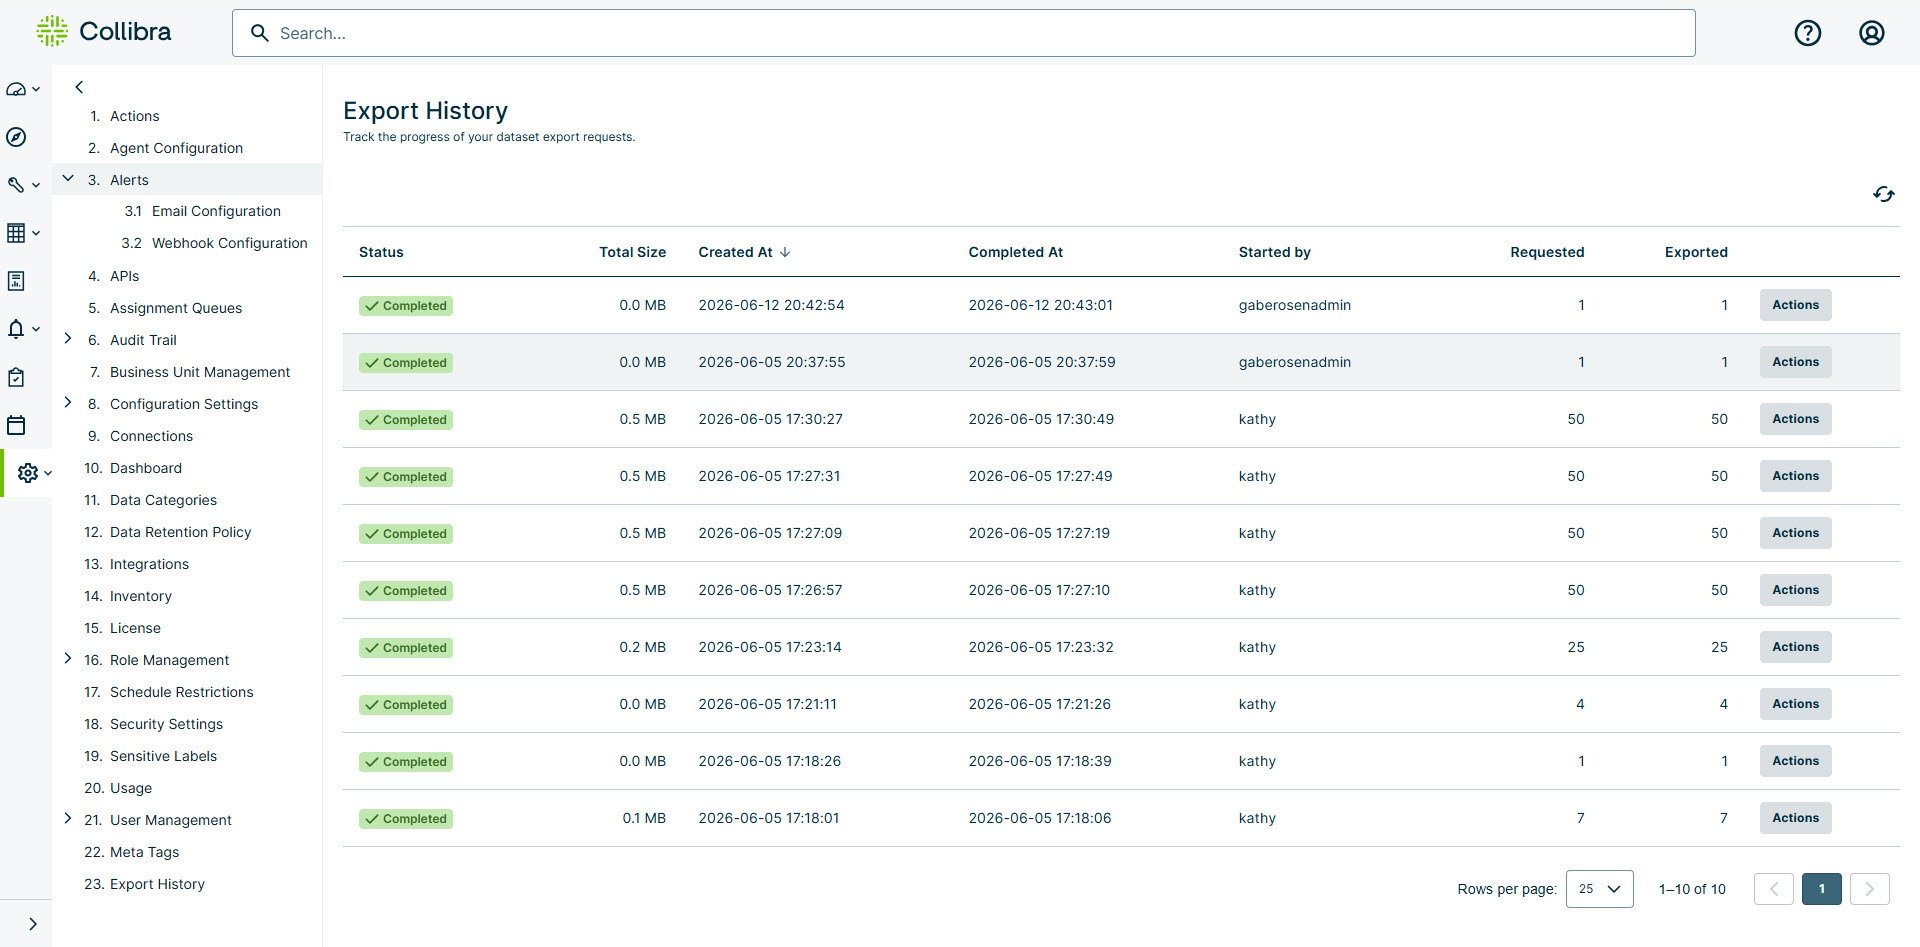
Task: Open License menu item
Action: click(135, 628)
